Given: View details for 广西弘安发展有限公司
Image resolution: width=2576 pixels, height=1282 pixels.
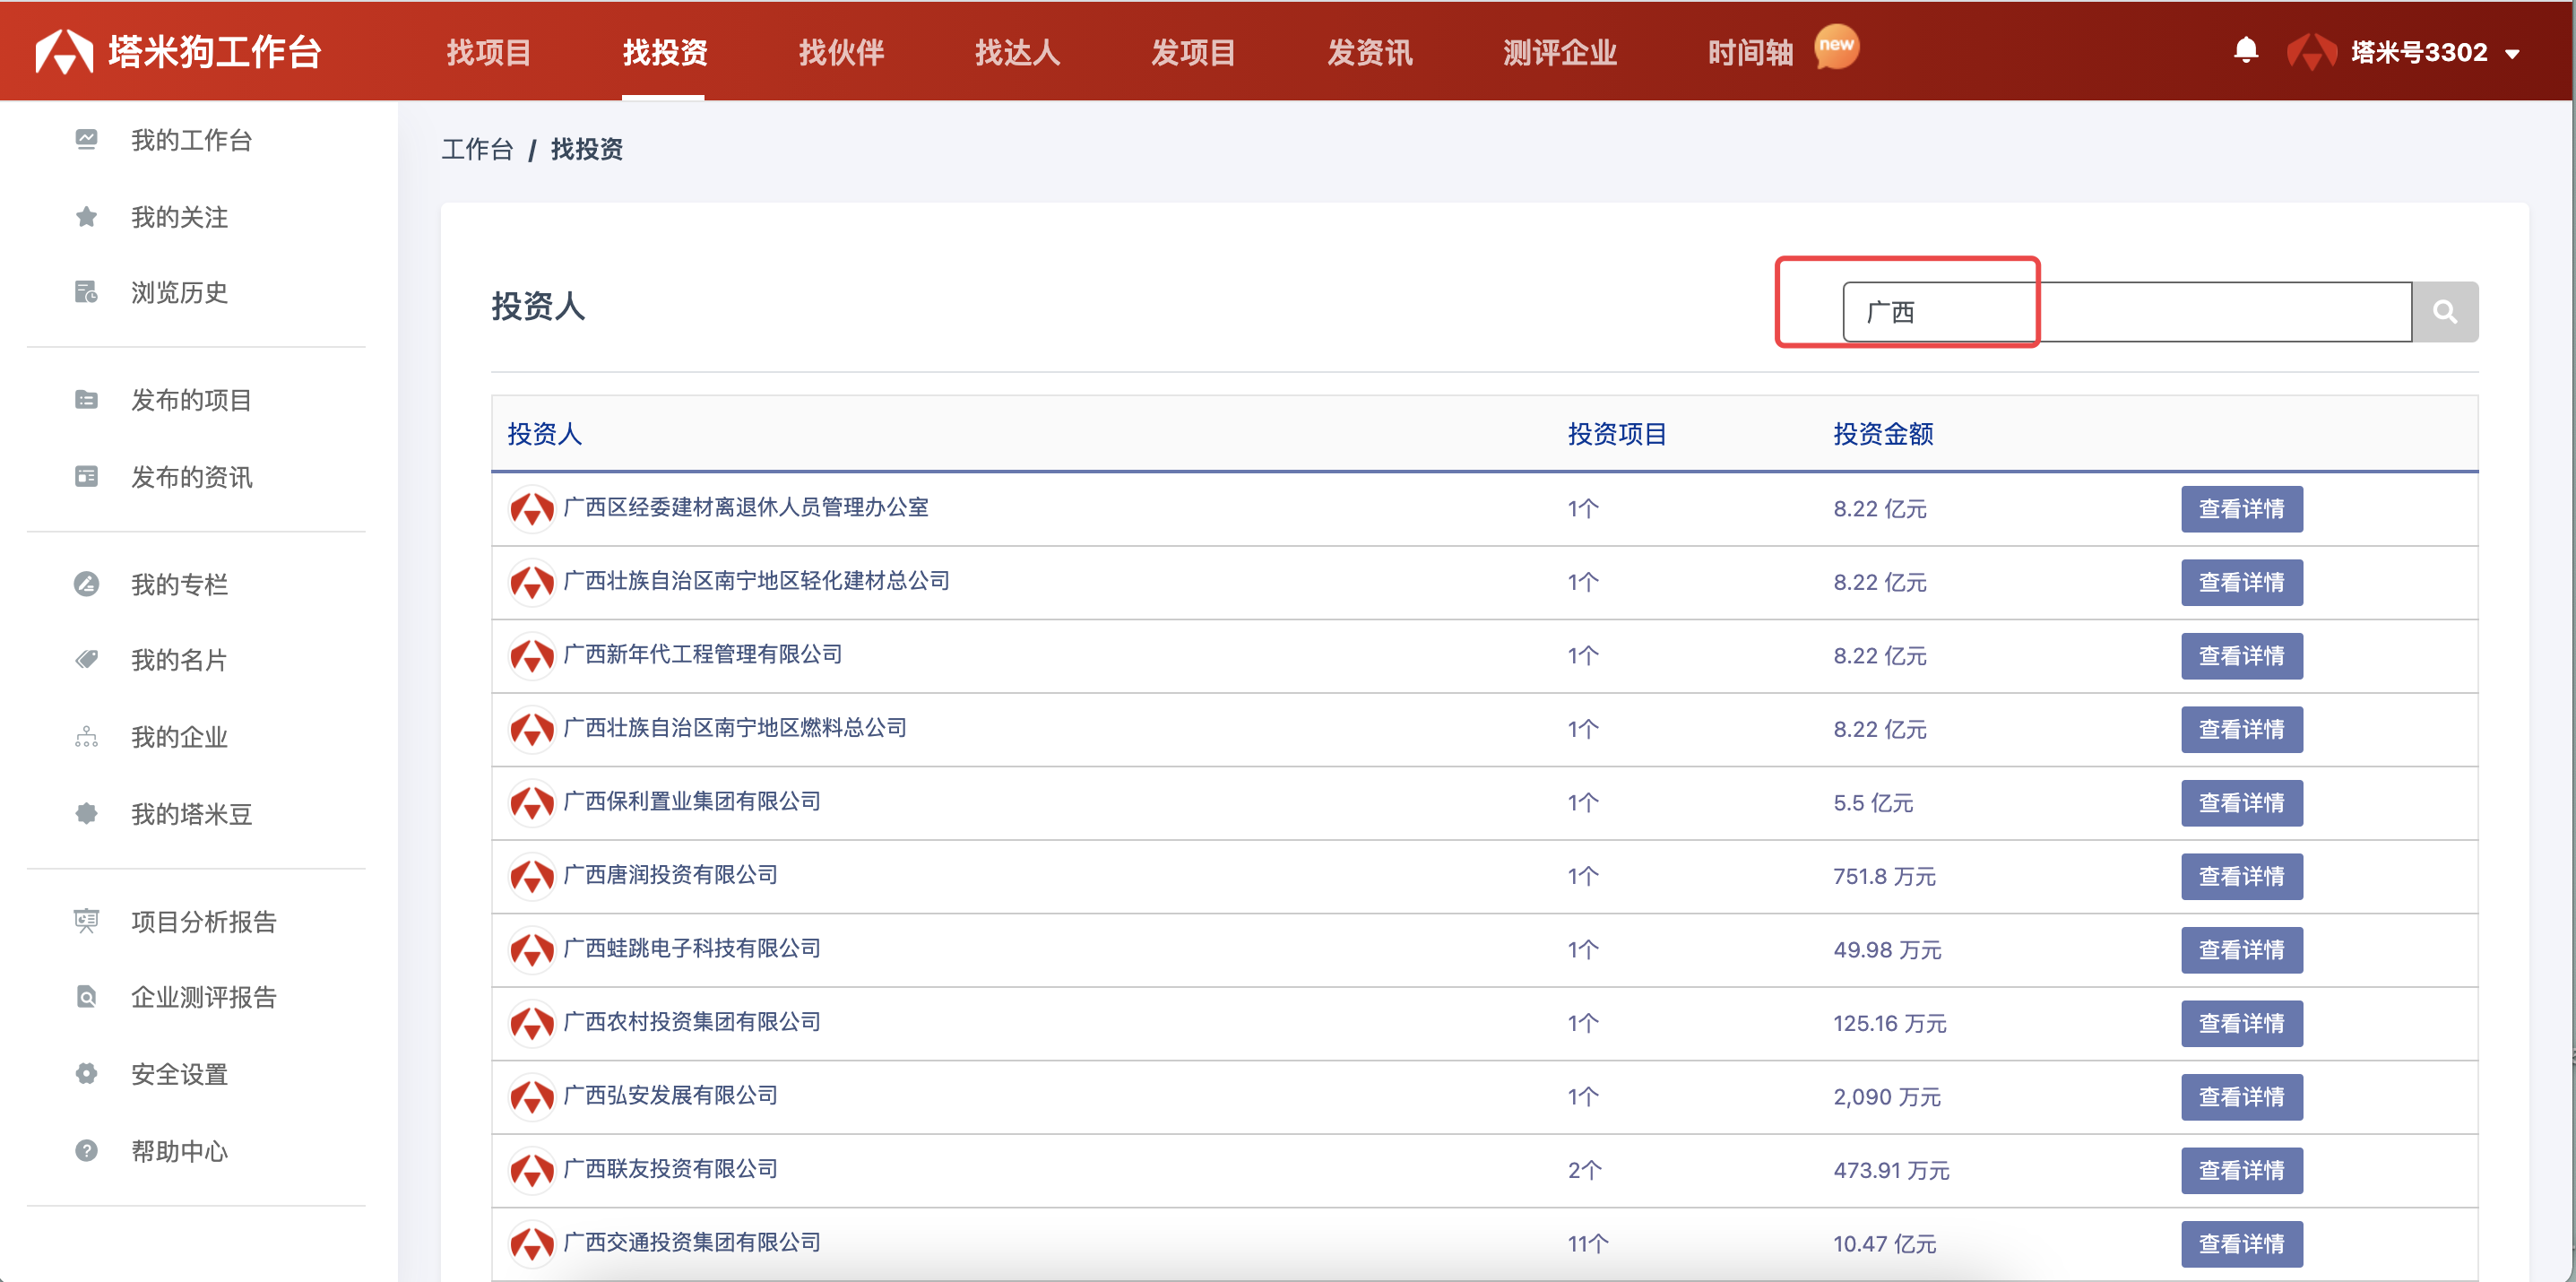Looking at the screenshot, I should [2241, 1097].
